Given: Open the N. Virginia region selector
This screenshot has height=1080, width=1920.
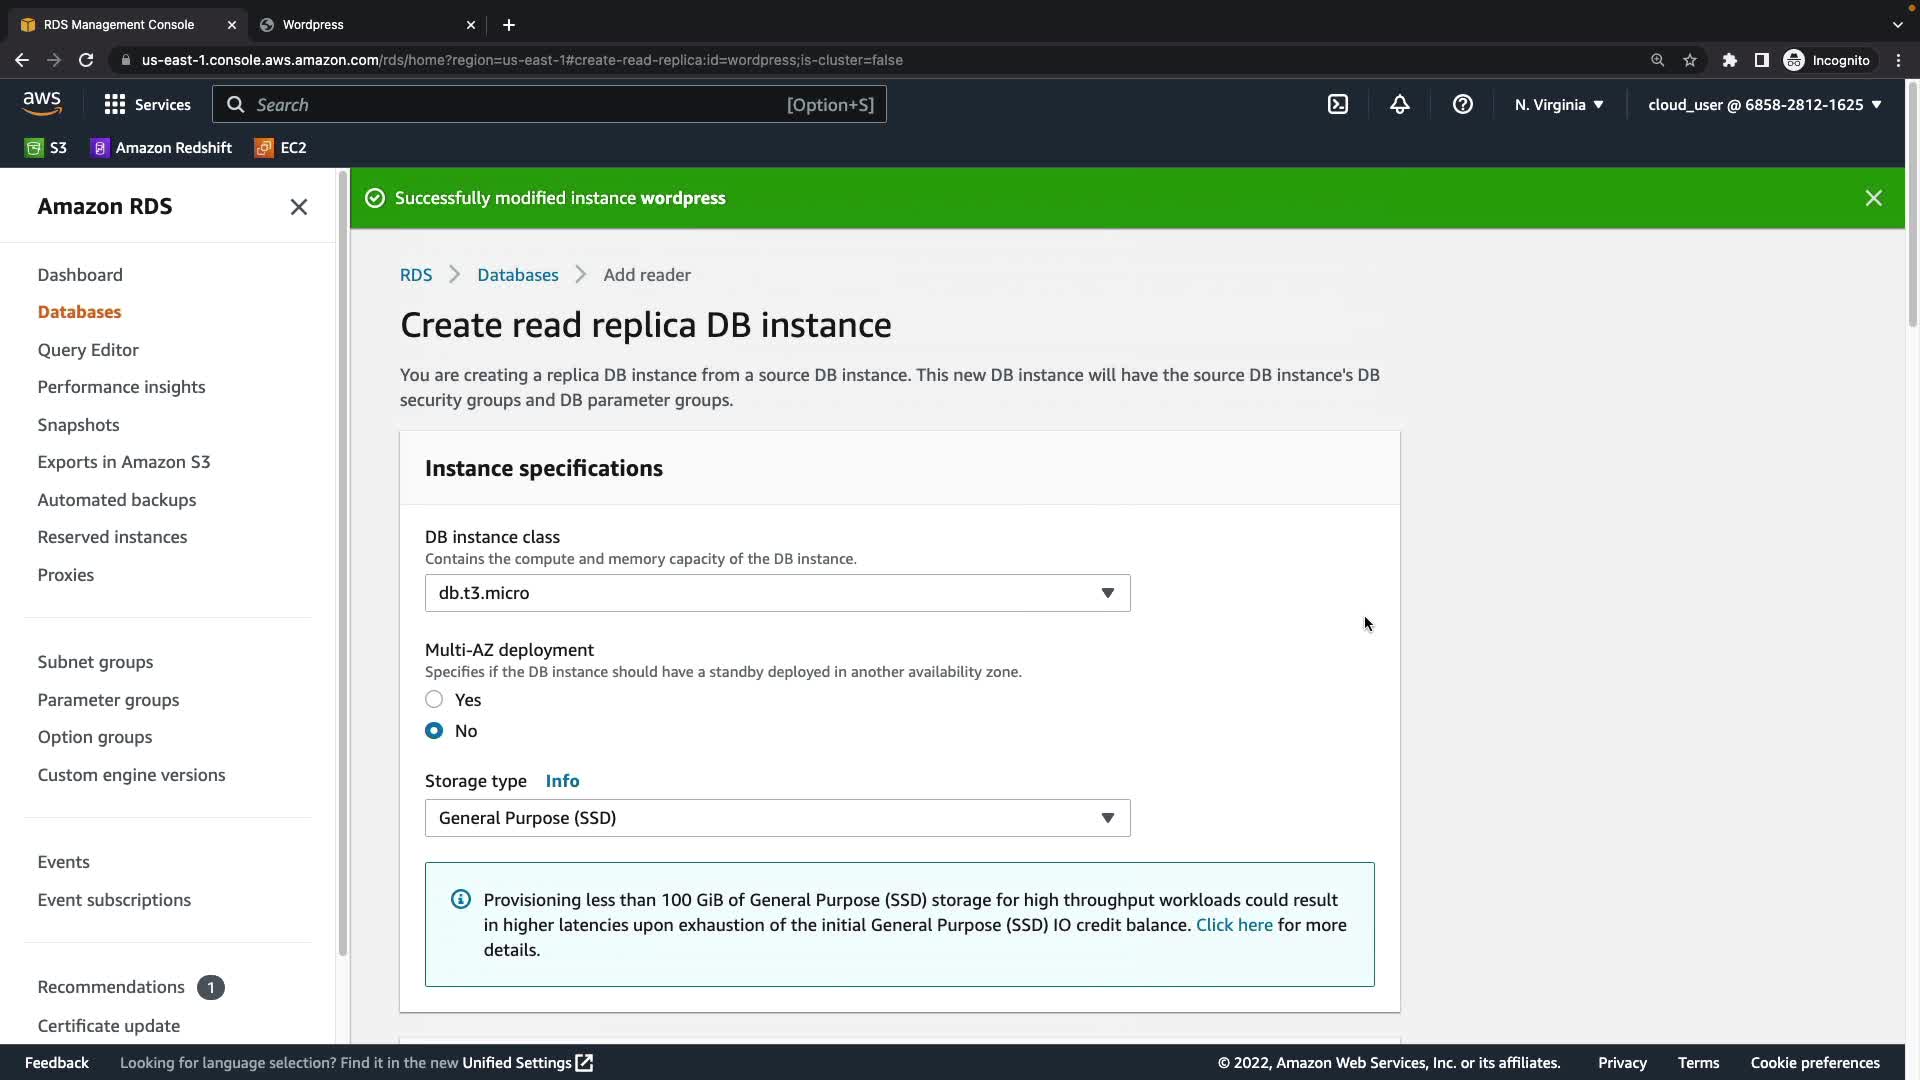Looking at the screenshot, I should point(1558,104).
